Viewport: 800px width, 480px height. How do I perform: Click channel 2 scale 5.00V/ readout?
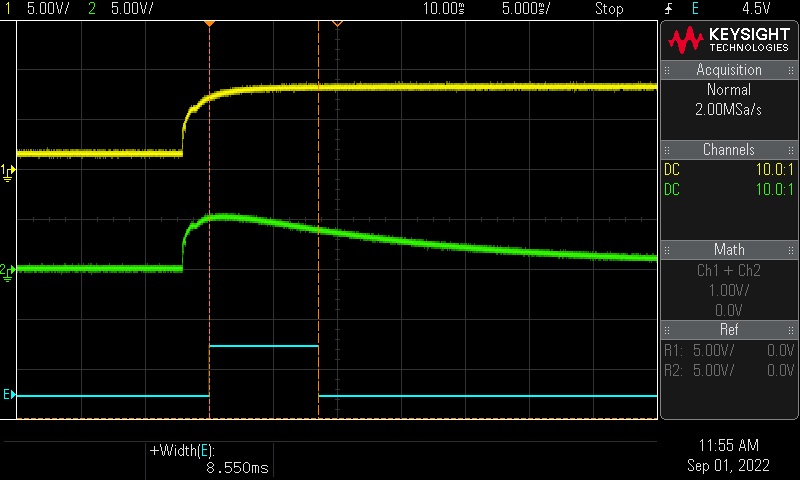click(132, 8)
